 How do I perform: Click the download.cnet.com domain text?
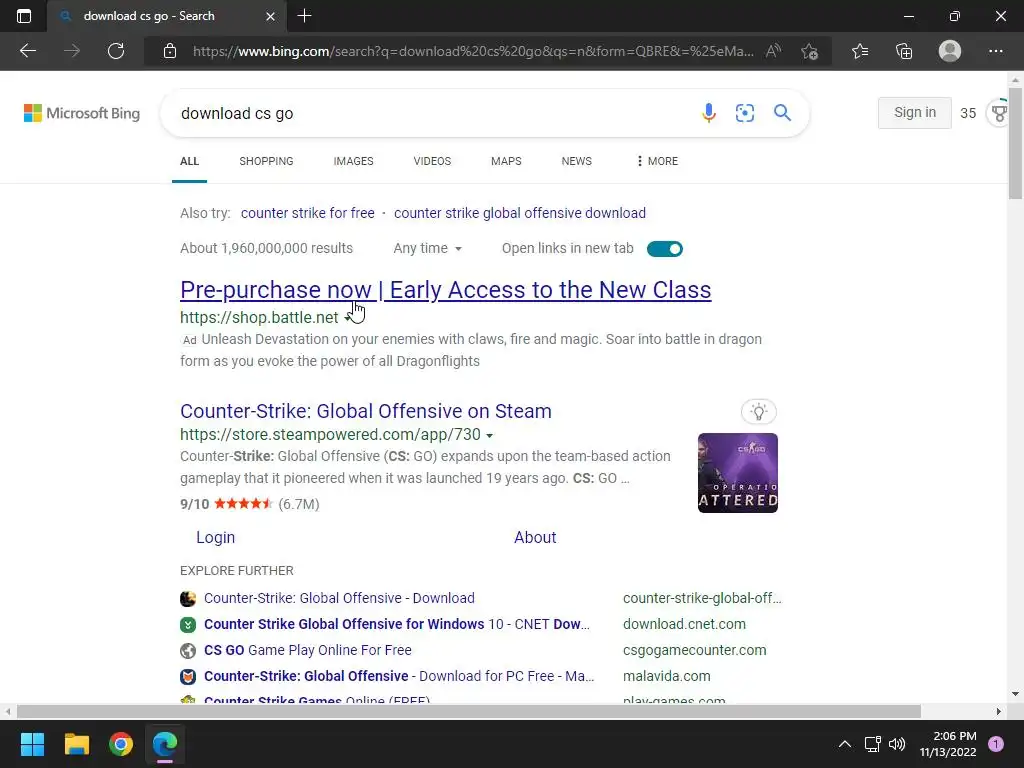(684, 624)
